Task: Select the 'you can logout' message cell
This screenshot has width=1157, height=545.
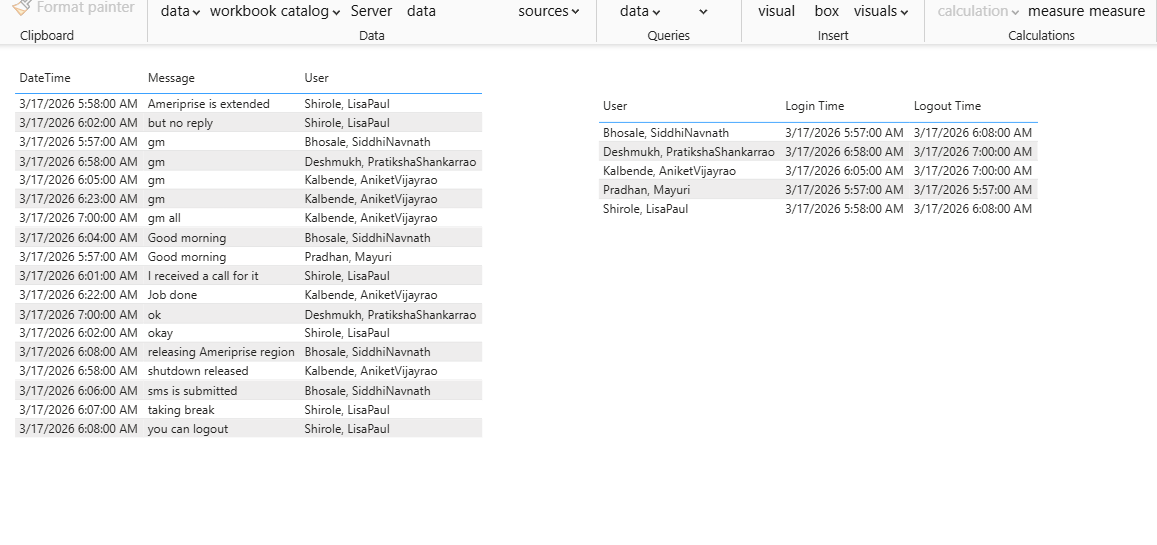Action: [187, 428]
